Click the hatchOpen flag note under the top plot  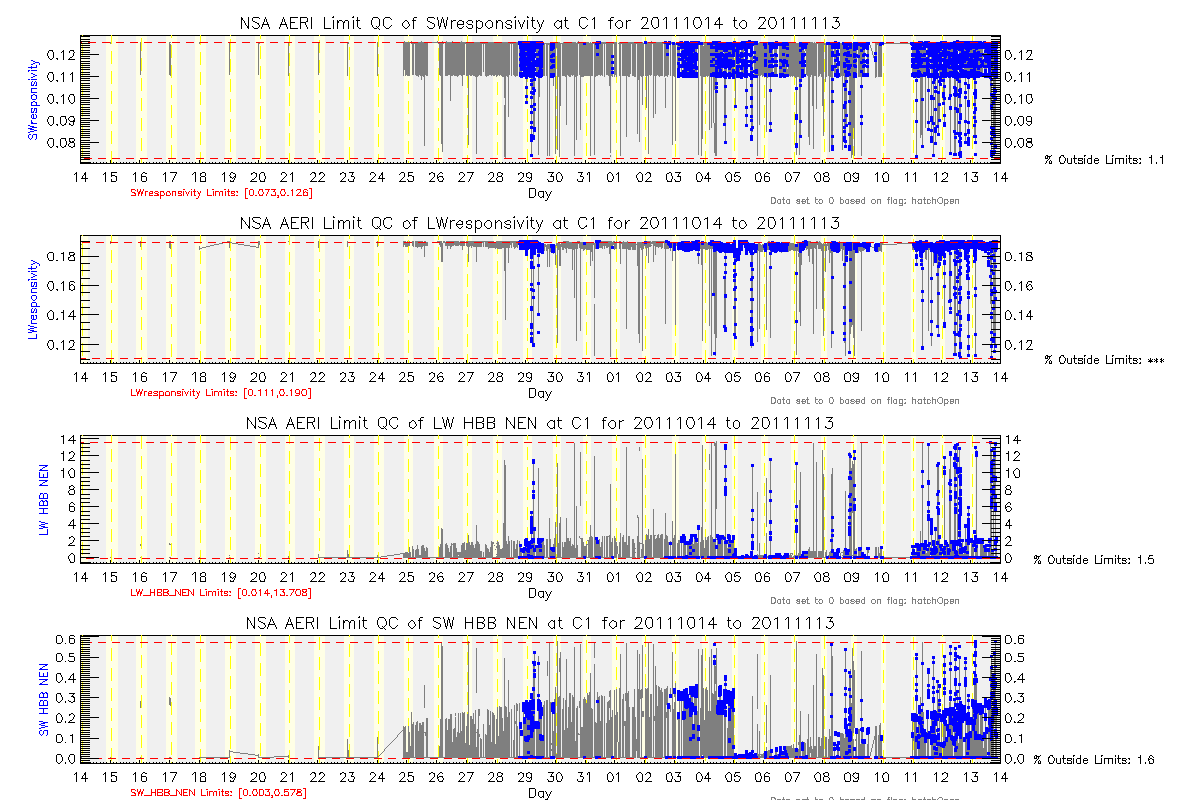[864, 201]
